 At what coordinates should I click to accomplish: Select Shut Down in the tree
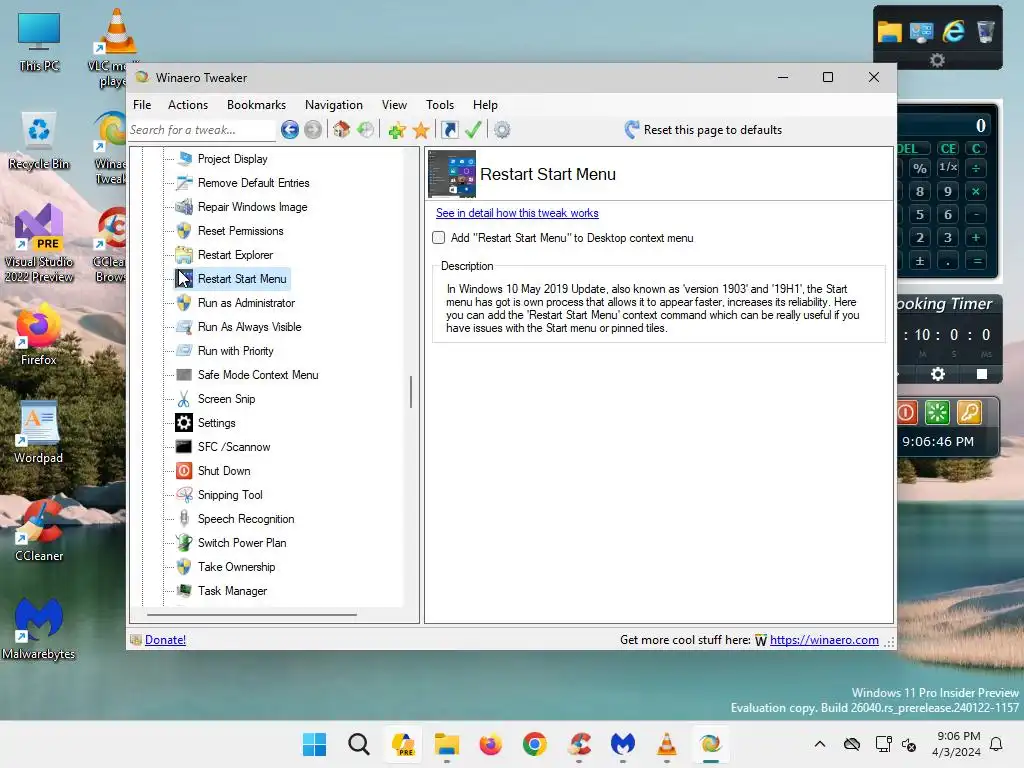tap(224, 471)
